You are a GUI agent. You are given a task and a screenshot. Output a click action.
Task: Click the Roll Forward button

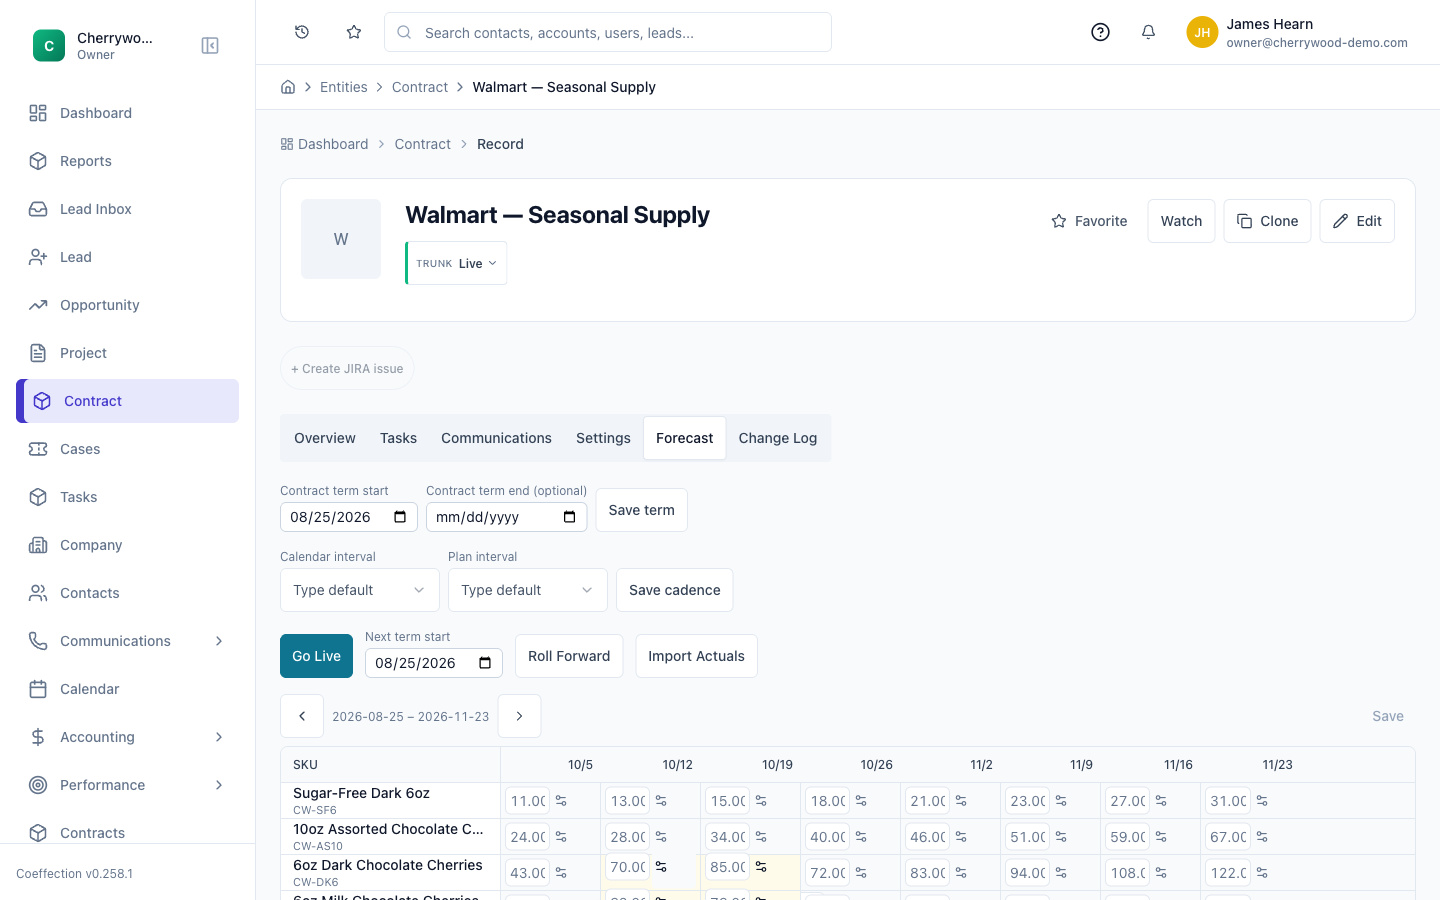coord(569,656)
